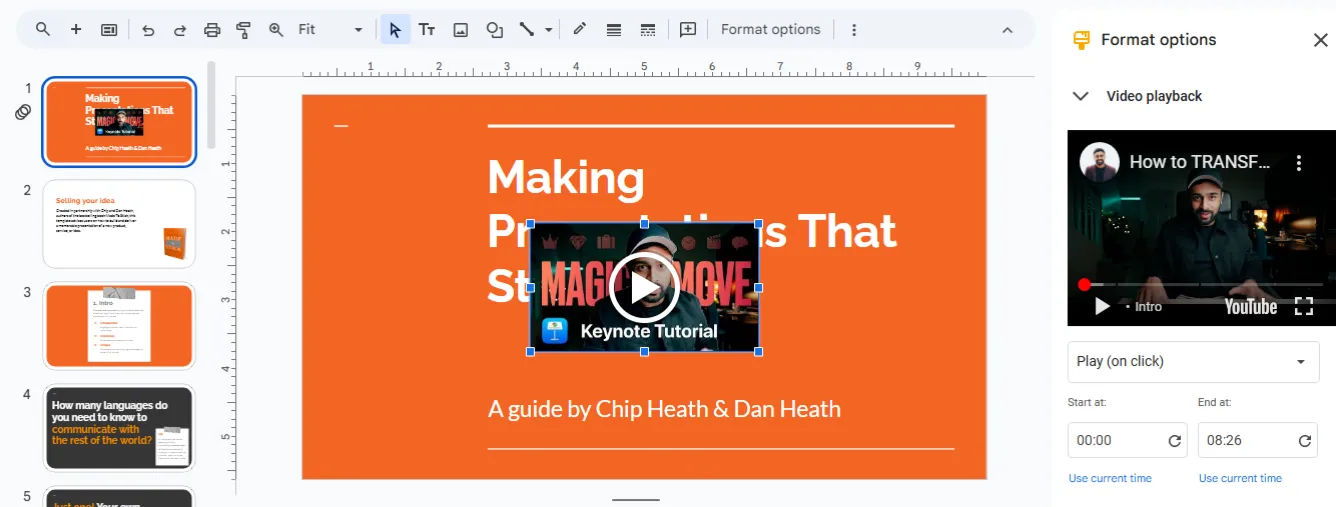Open the preview video three-dot menu

1299,162
